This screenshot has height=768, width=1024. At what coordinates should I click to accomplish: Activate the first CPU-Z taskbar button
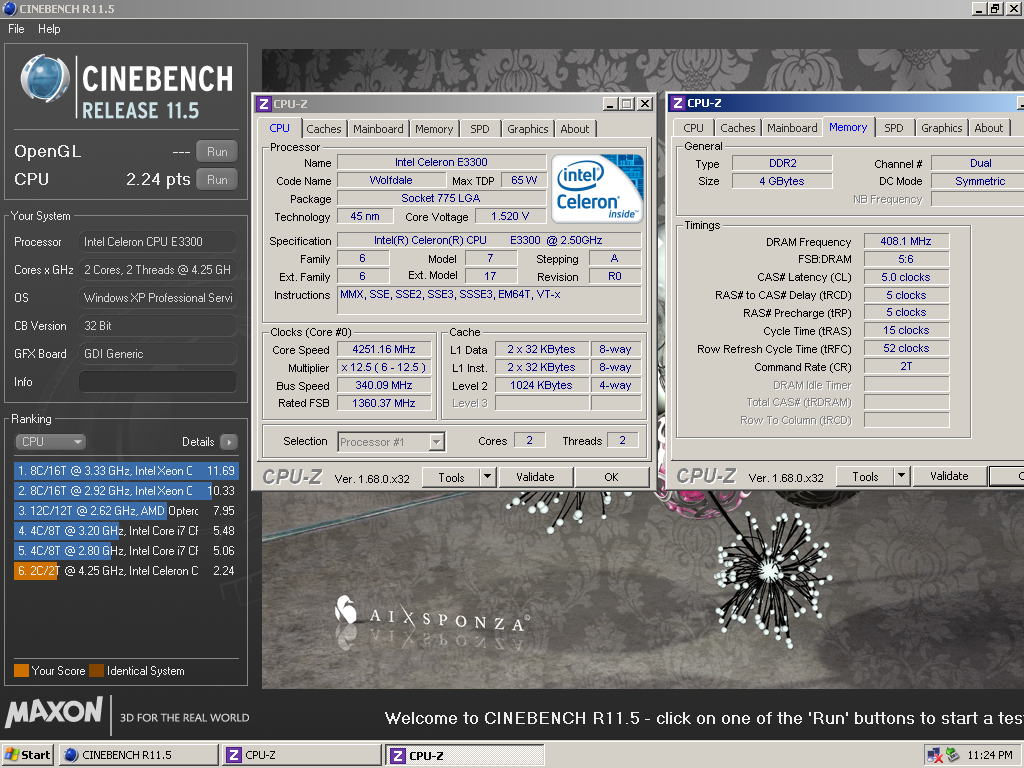302,755
